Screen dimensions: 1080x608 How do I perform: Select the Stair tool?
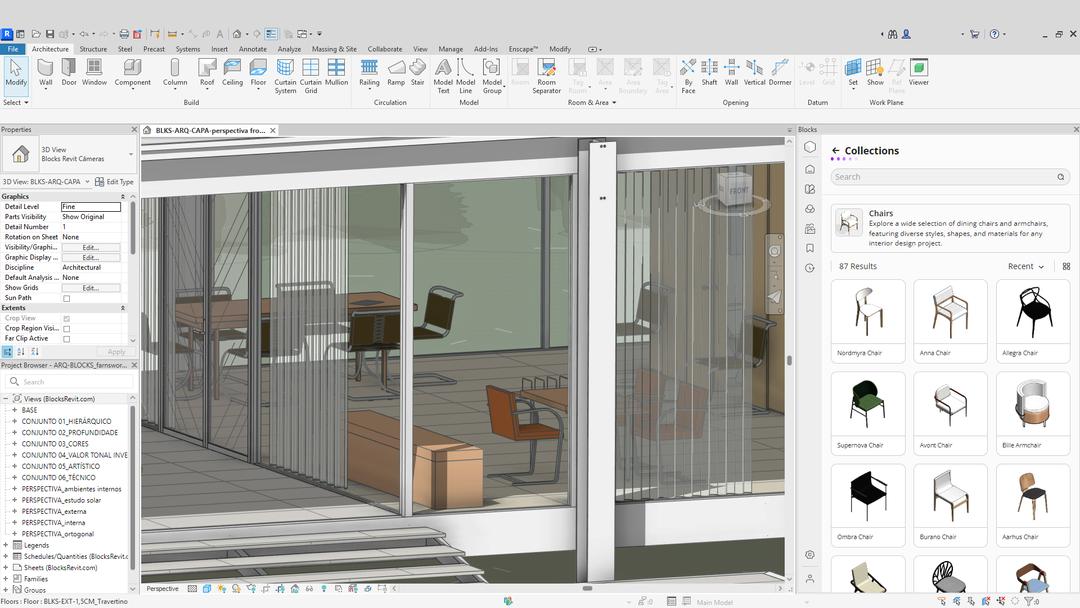[x=417, y=72]
